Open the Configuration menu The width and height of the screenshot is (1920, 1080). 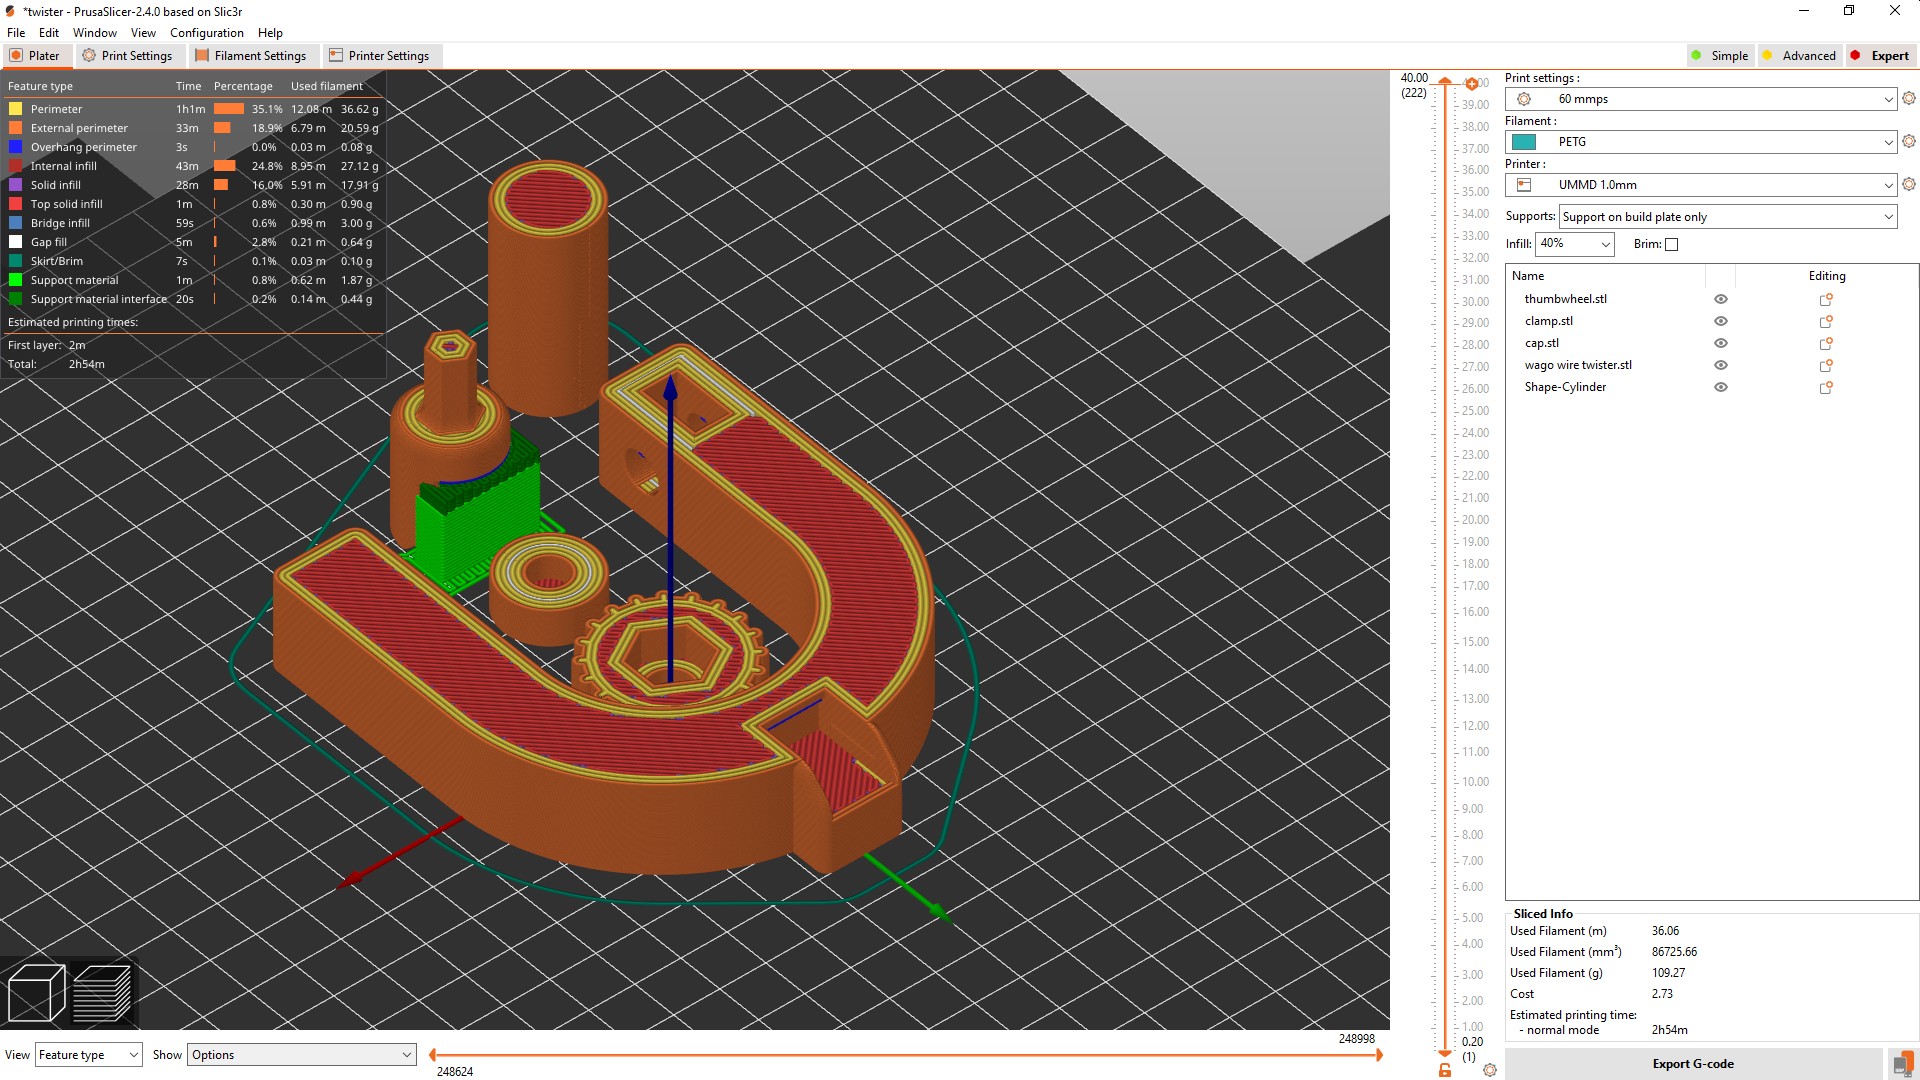coord(206,33)
